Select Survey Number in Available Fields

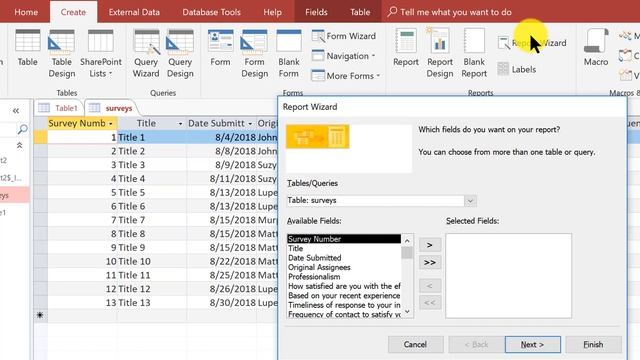click(x=344, y=239)
